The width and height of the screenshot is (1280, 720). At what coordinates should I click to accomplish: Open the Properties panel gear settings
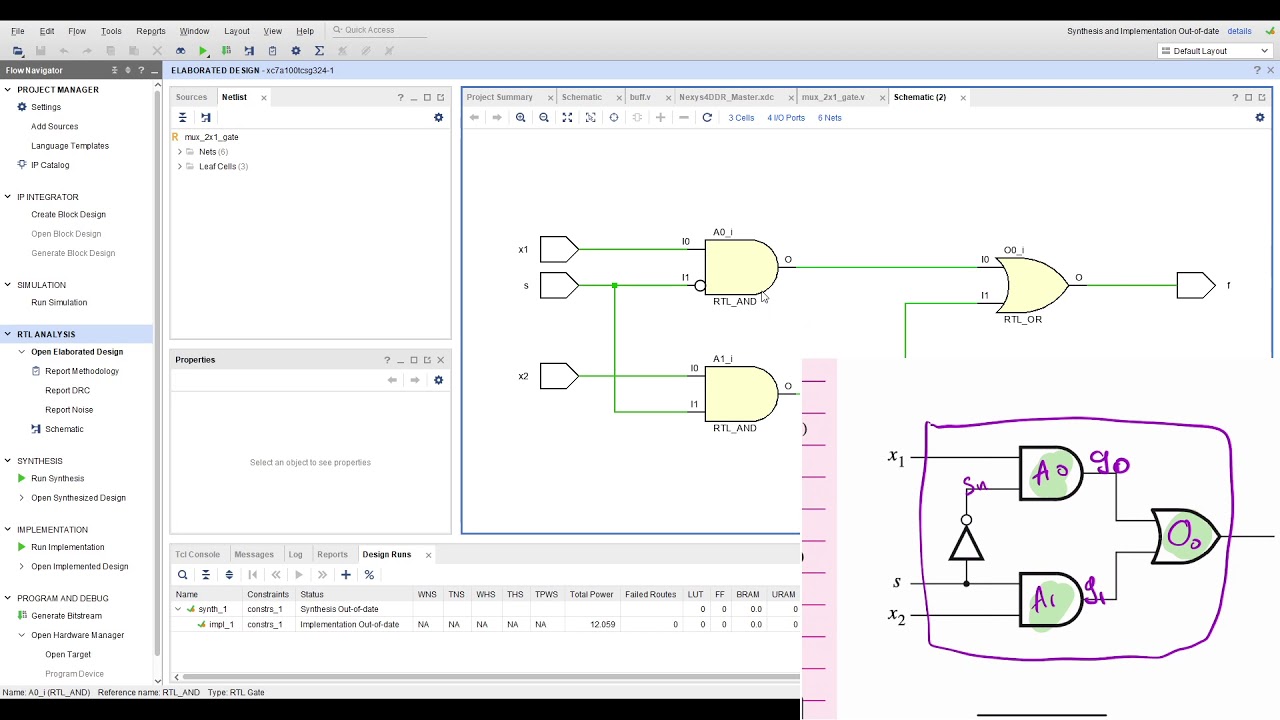(438, 380)
